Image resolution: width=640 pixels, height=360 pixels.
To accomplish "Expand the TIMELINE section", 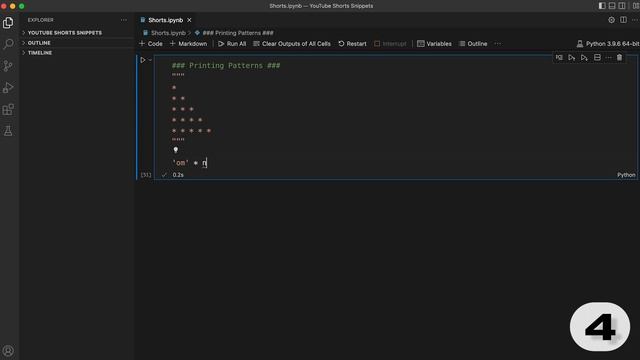I will [40, 53].
